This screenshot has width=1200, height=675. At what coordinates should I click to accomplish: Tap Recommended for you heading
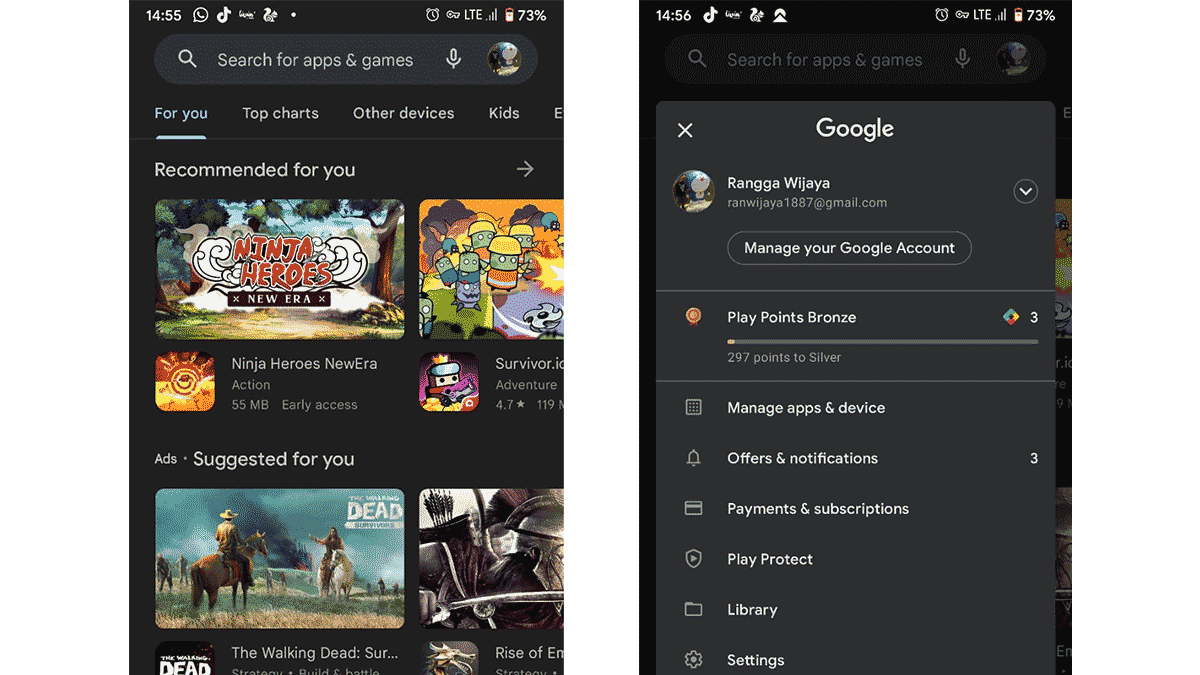(x=254, y=170)
